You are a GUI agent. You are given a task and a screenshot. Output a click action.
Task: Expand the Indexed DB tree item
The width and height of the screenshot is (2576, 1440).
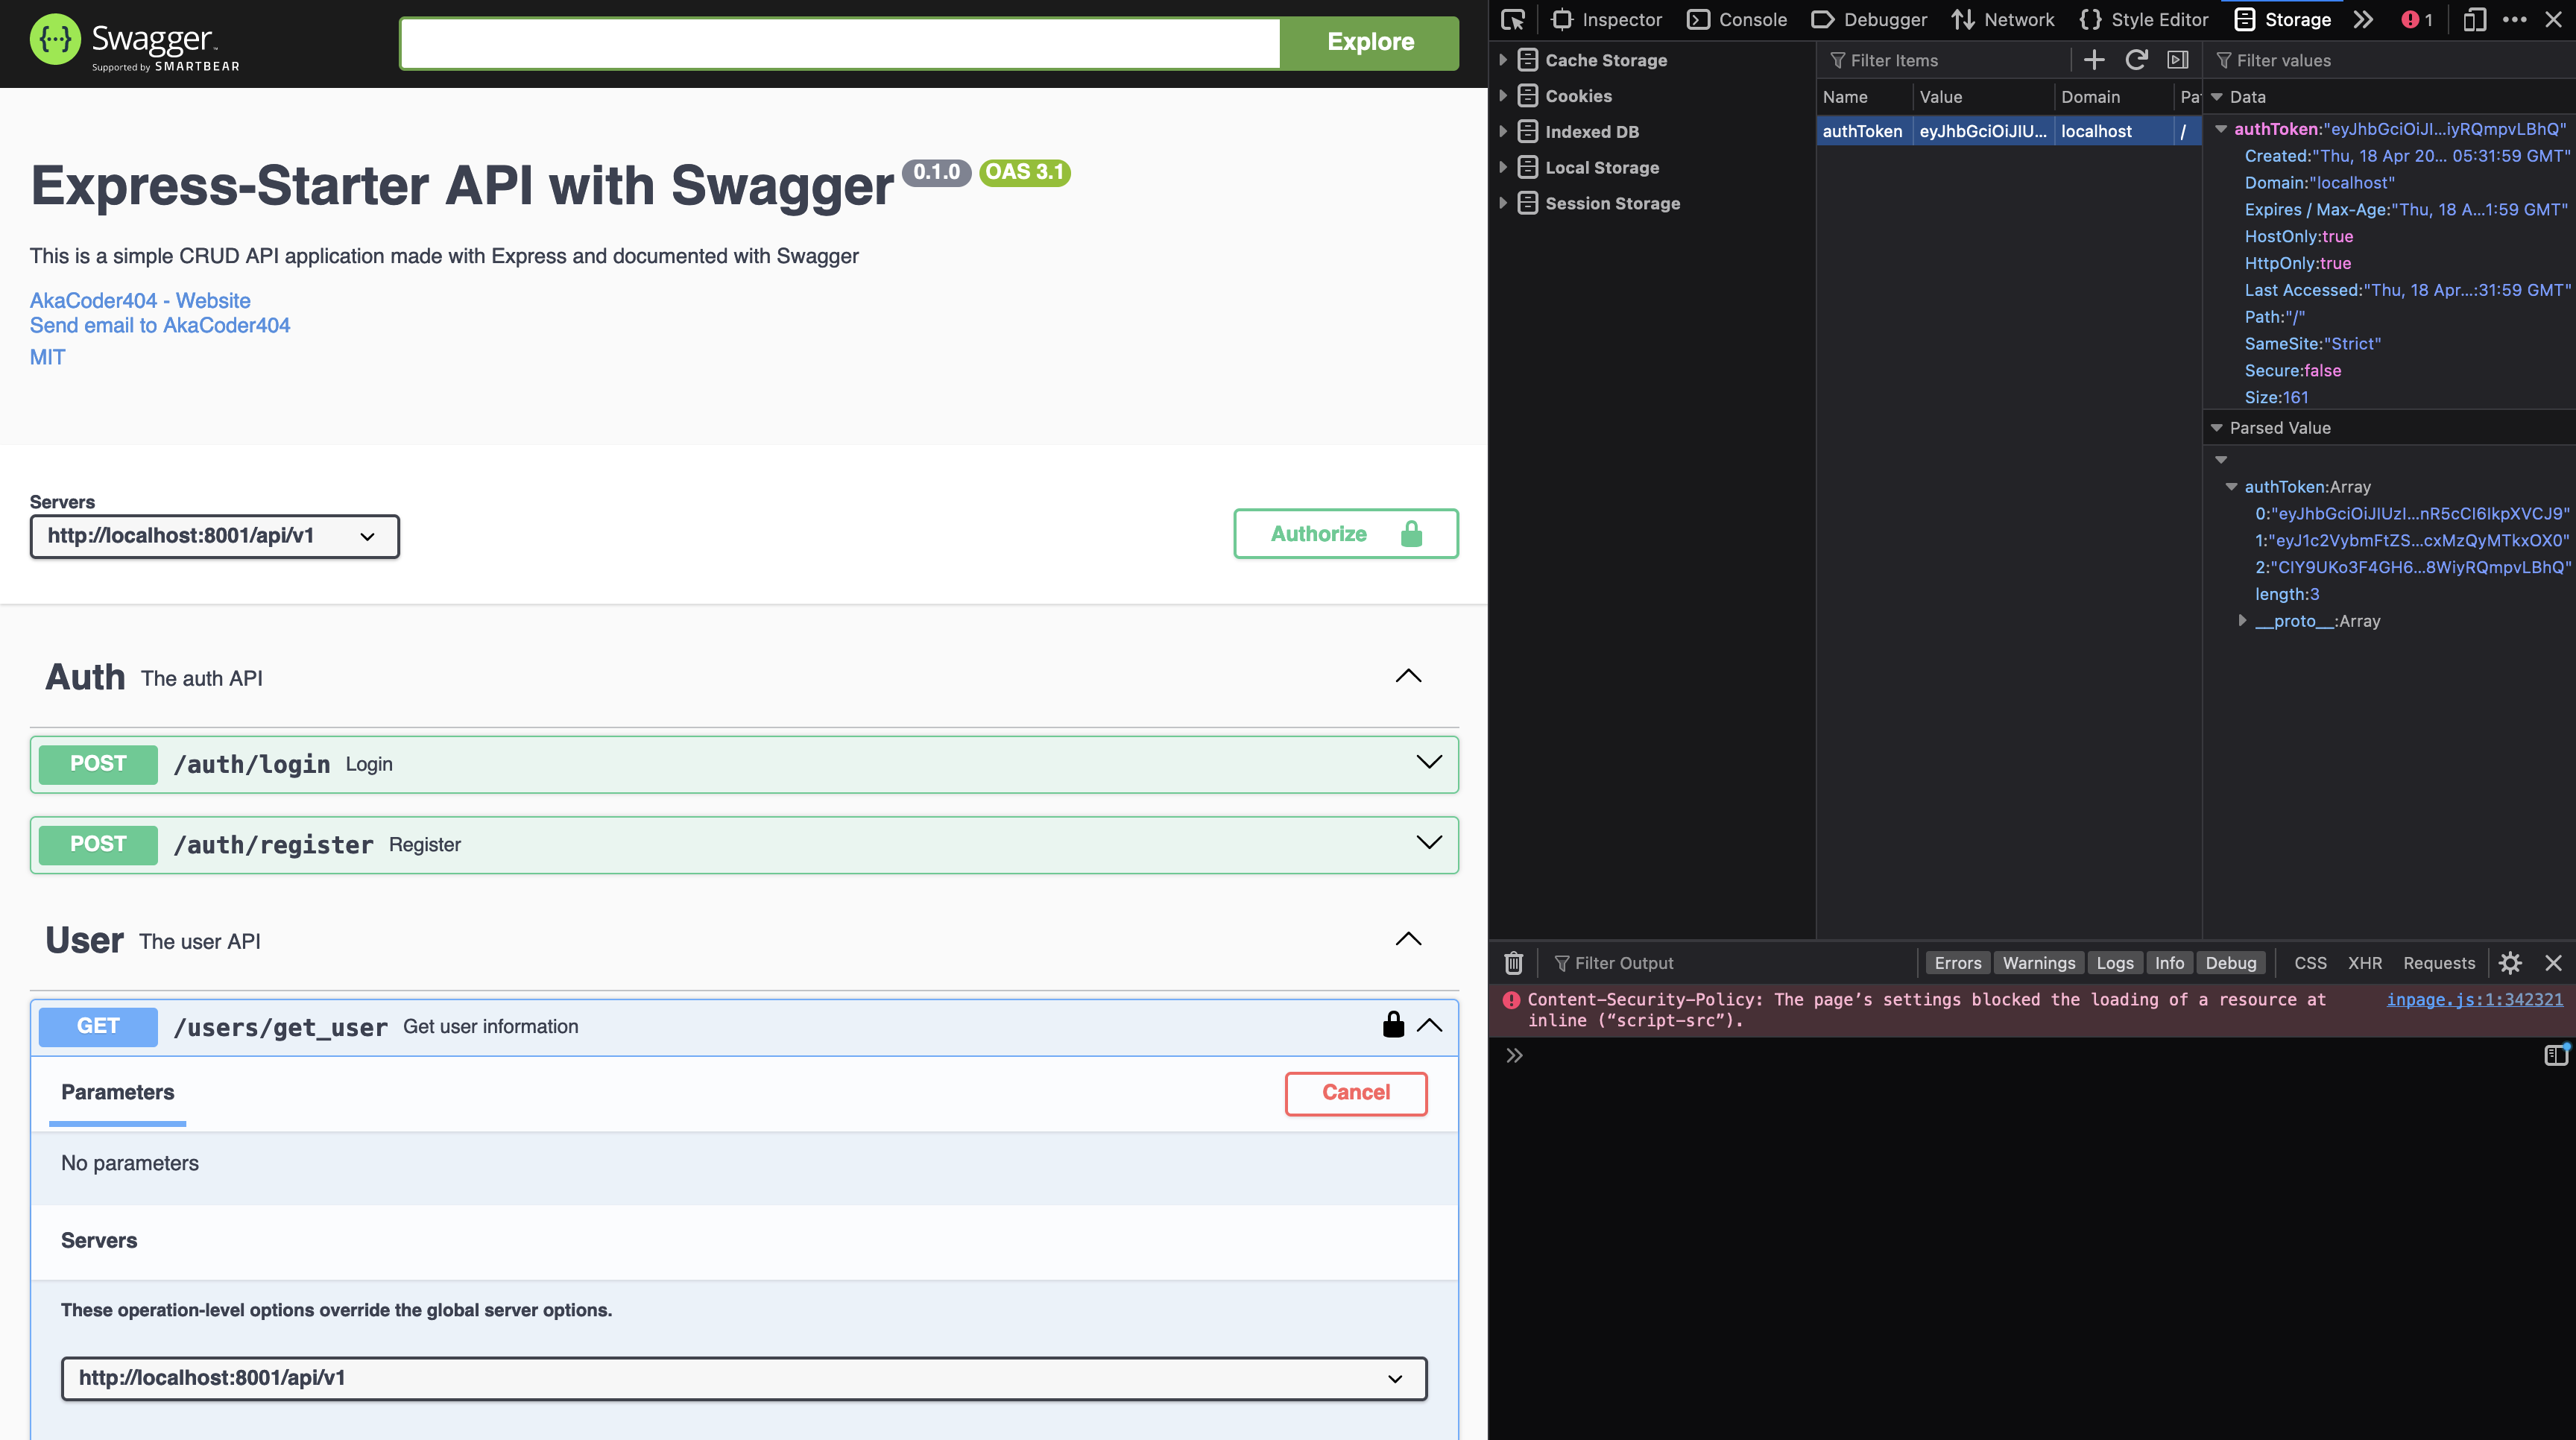pyautogui.click(x=1502, y=131)
